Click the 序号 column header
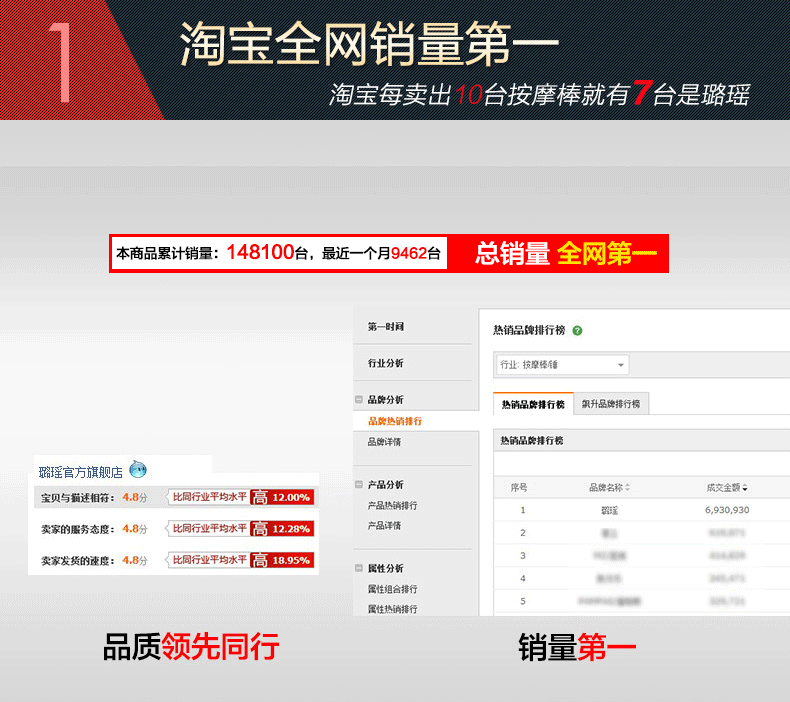Screen dimensions: 790x702 tap(519, 487)
